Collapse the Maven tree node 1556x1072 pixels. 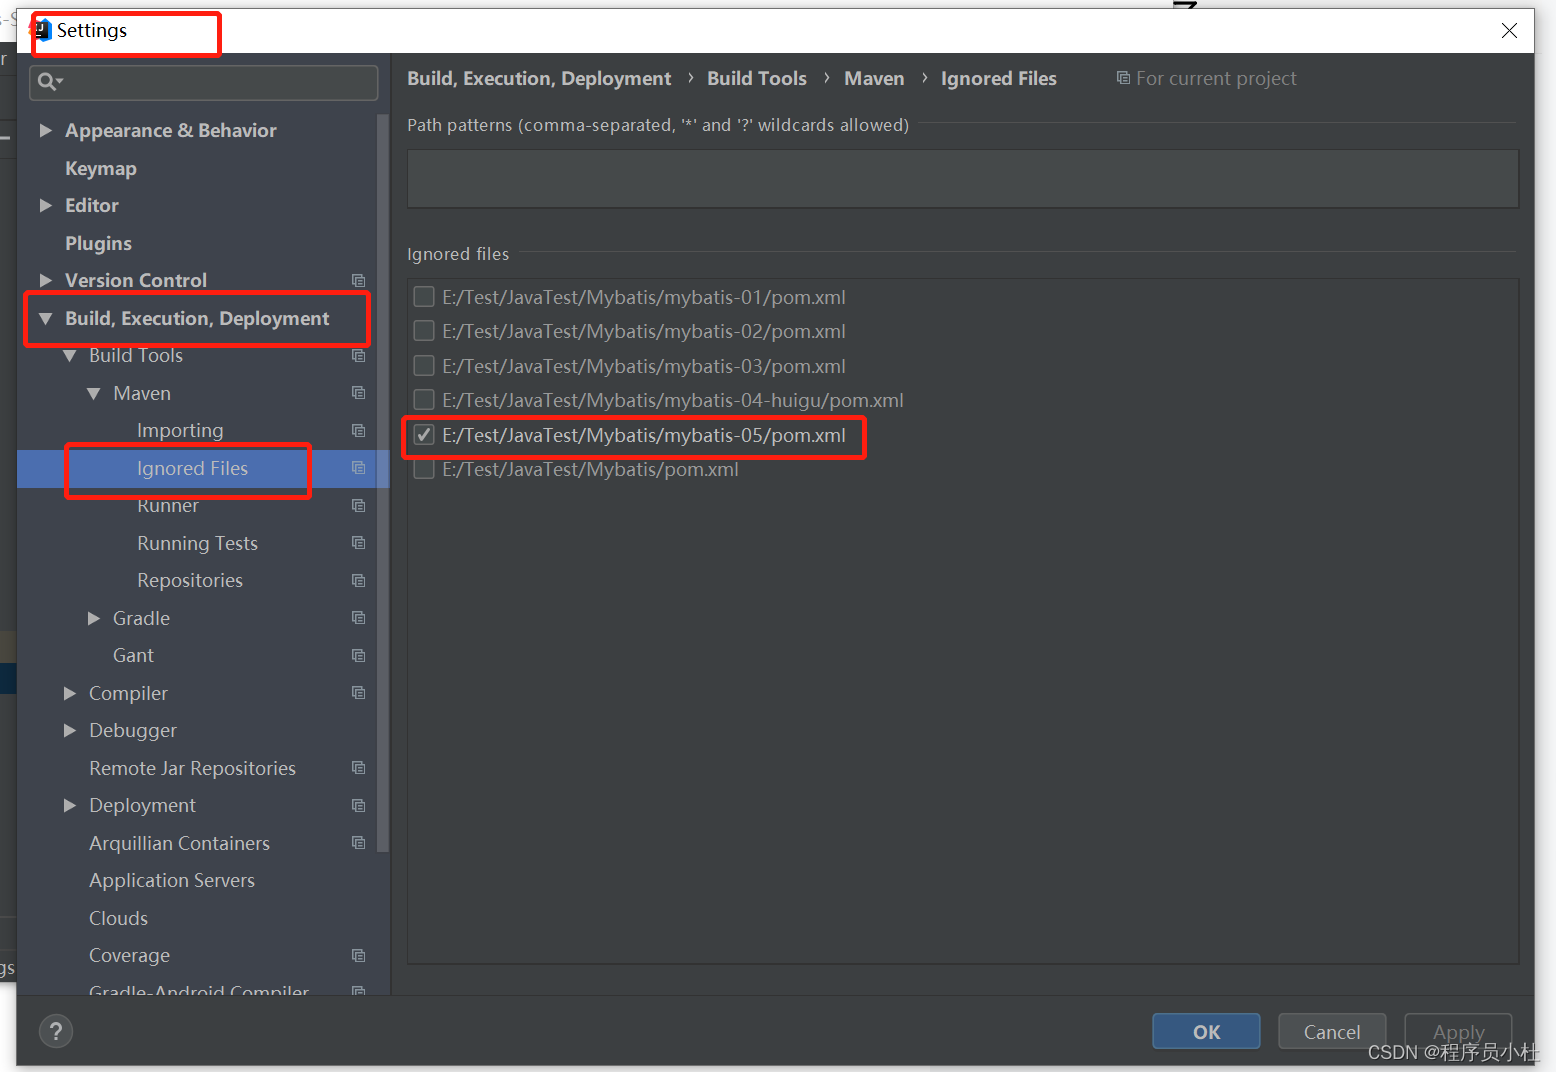[x=93, y=393]
